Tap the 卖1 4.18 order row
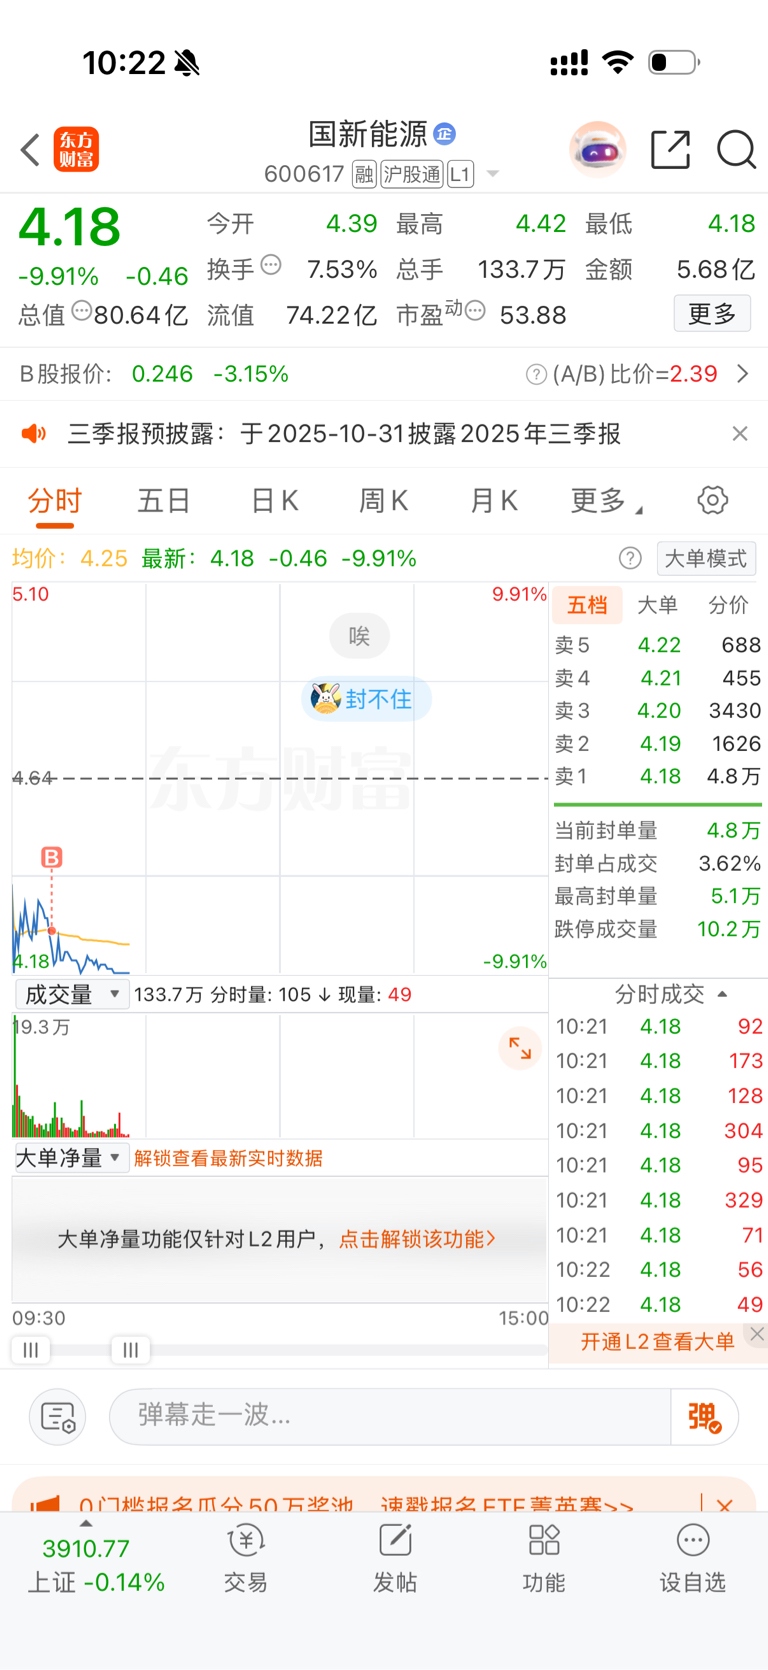Image resolution: width=768 pixels, height=1670 pixels. (x=658, y=776)
